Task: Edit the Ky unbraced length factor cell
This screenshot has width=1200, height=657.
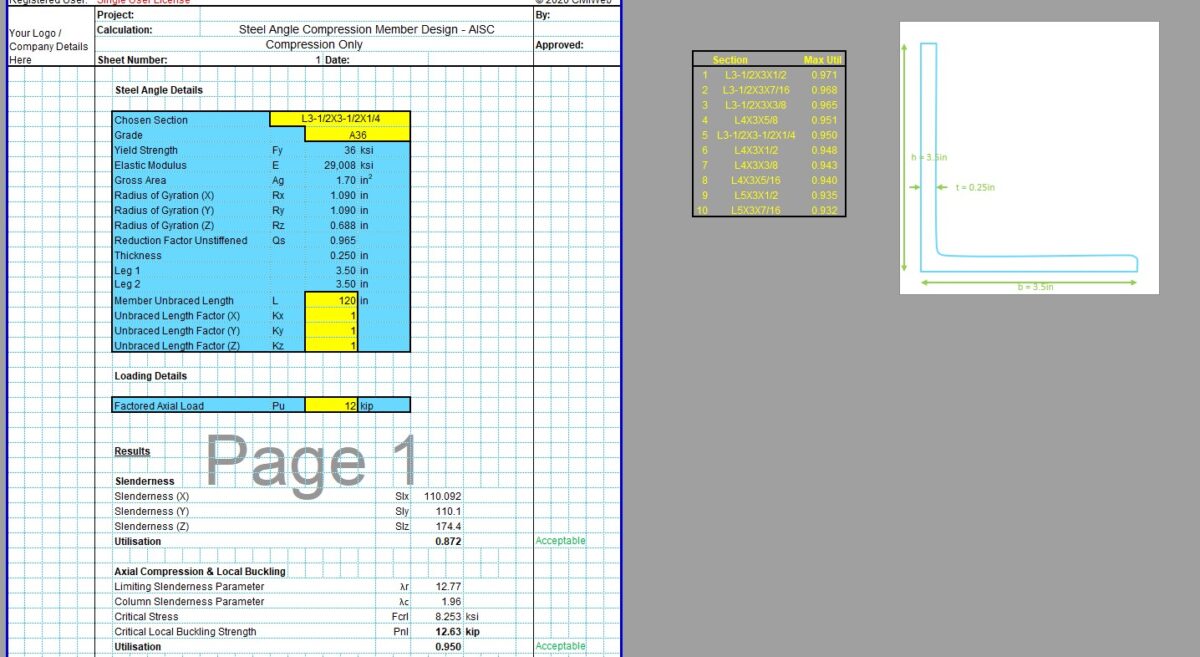Action: tap(332, 330)
